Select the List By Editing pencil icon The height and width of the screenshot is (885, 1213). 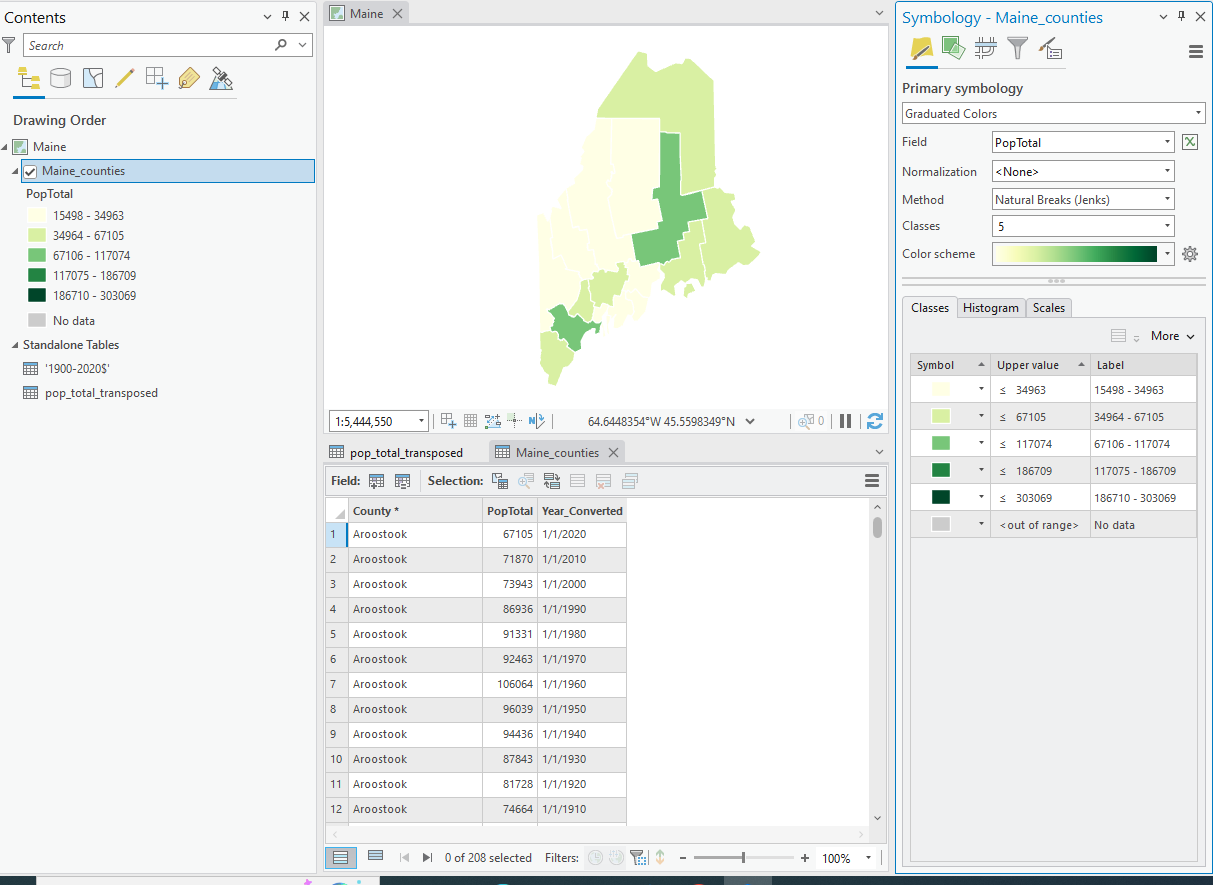pyautogui.click(x=125, y=79)
